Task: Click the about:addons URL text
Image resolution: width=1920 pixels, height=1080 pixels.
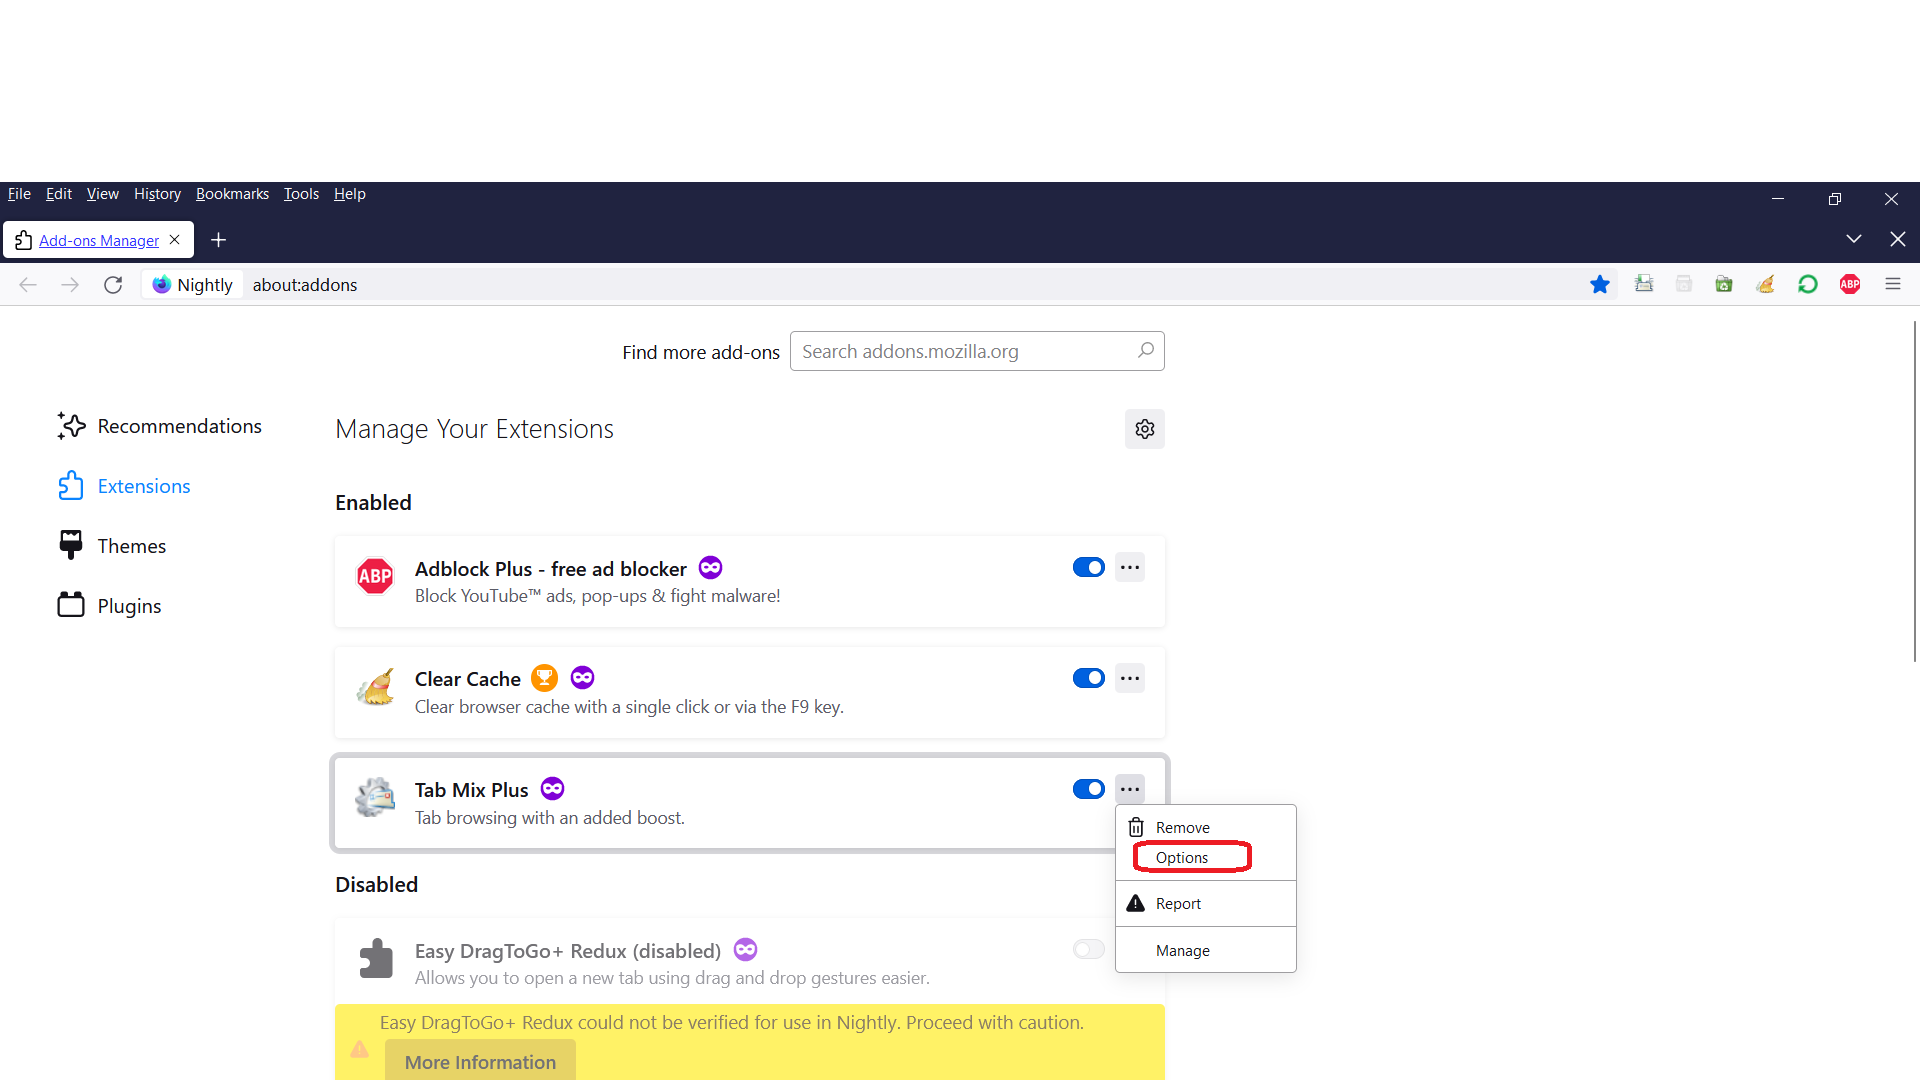Action: 305,285
